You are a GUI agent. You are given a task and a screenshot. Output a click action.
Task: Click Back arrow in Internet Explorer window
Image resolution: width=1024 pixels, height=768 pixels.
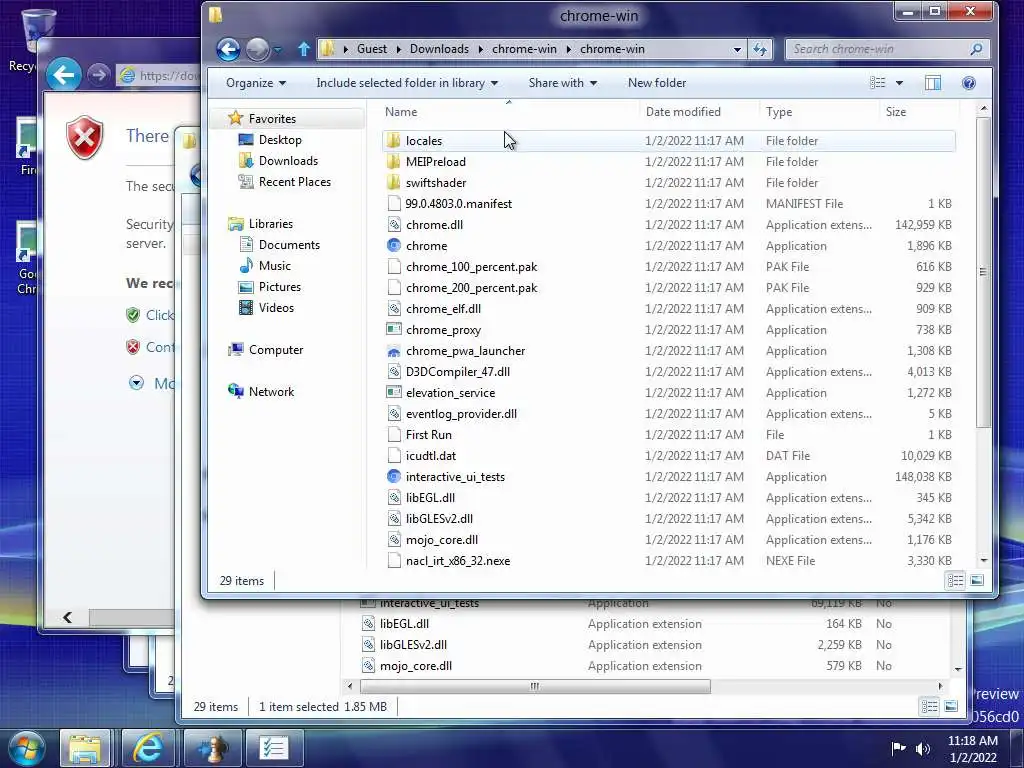(64, 75)
